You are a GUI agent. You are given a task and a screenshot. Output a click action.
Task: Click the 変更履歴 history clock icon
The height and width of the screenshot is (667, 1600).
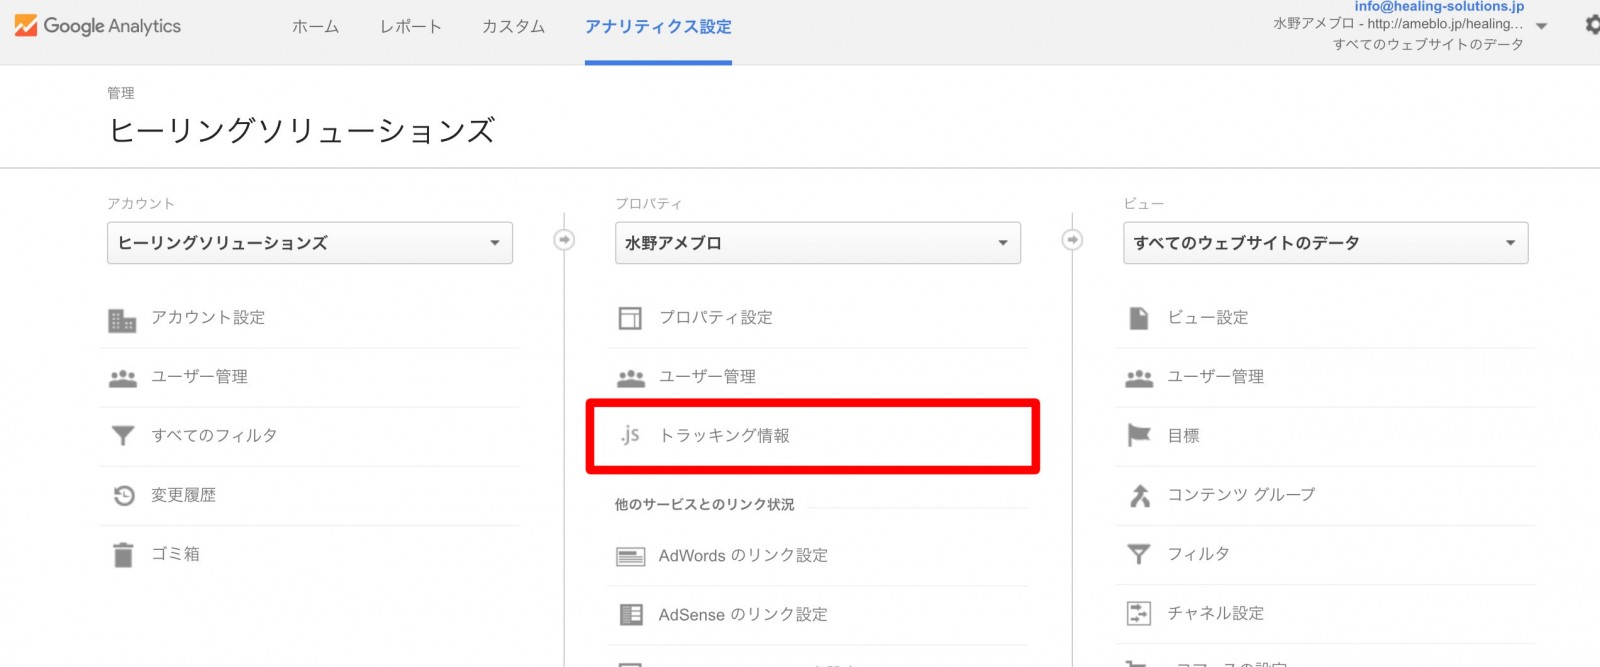click(x=123, y=495)
